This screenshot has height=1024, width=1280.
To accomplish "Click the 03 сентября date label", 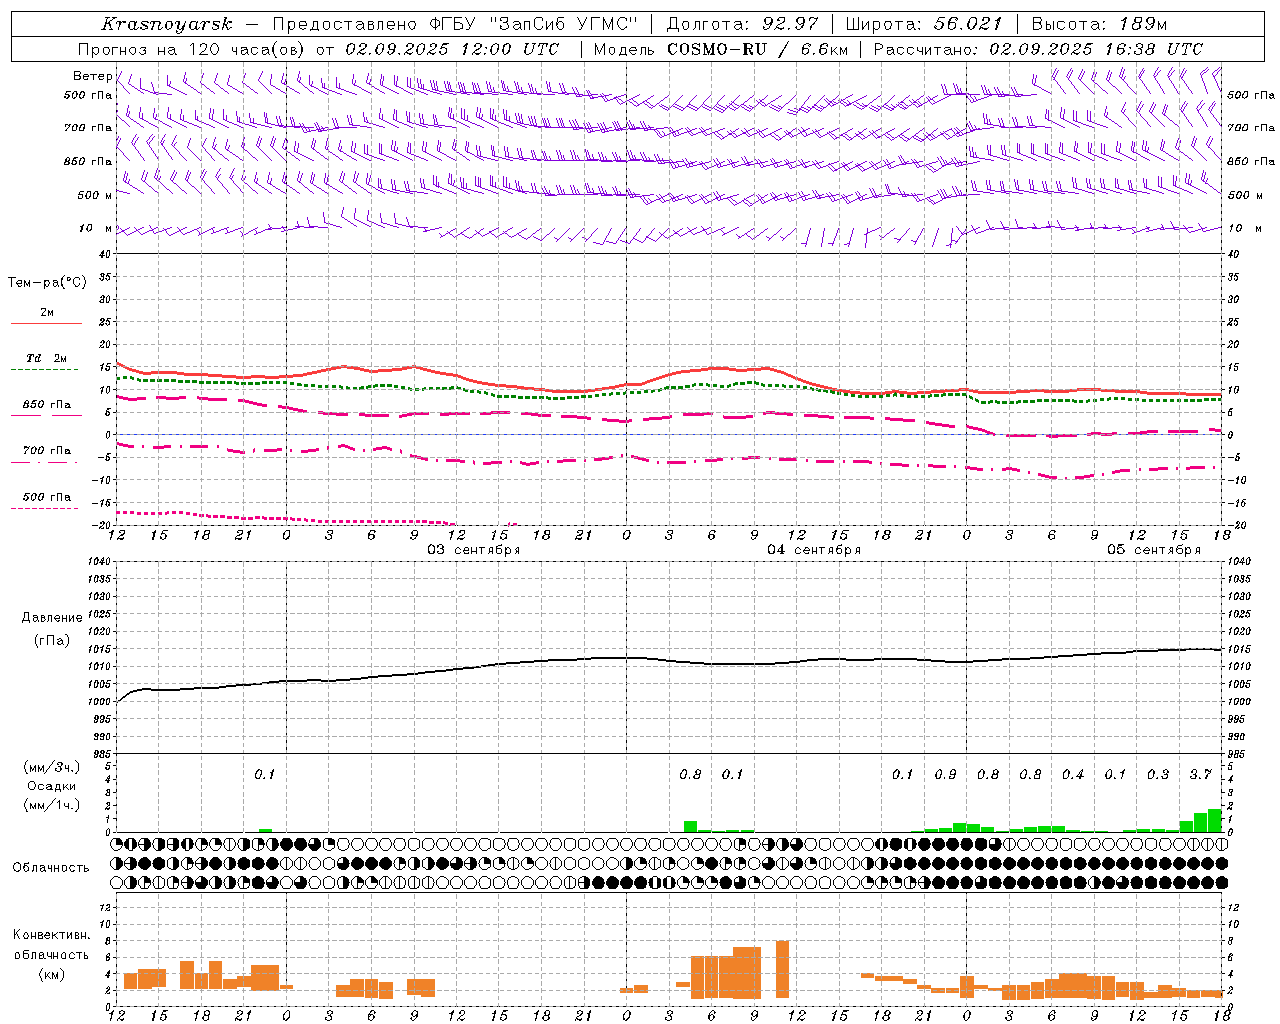I will pyautogui.click(x=474, y=550).
